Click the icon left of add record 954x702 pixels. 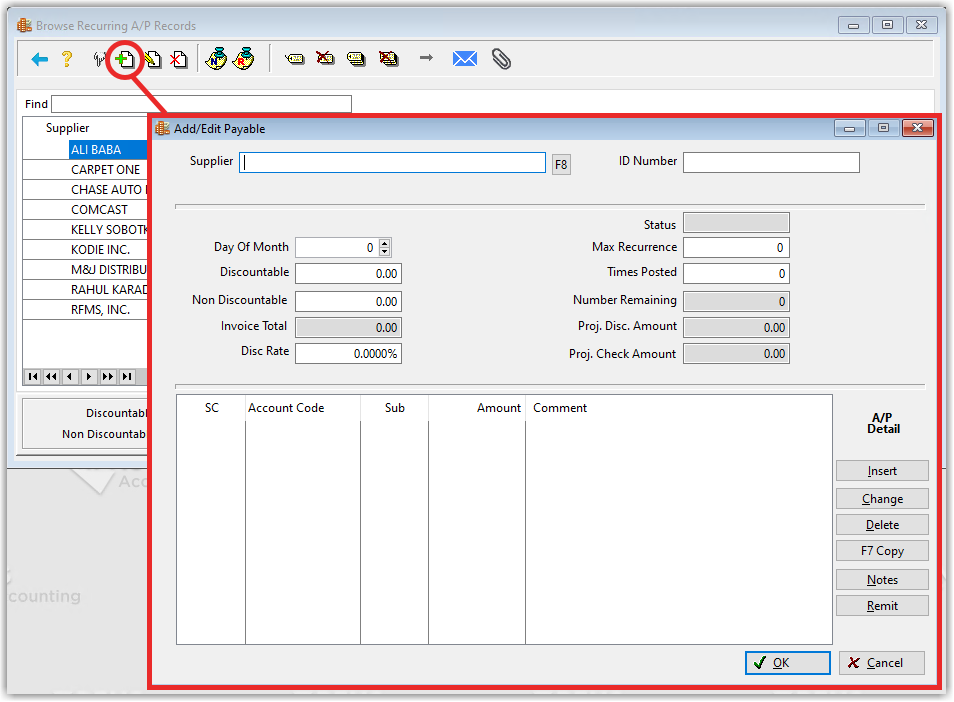(99, 59)
